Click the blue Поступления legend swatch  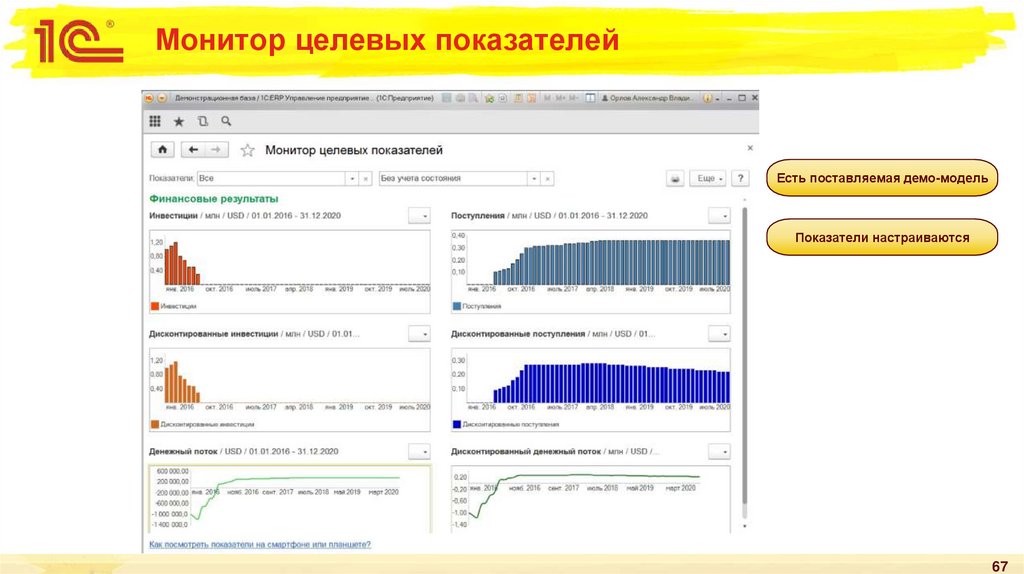click(x=456, y=306)
